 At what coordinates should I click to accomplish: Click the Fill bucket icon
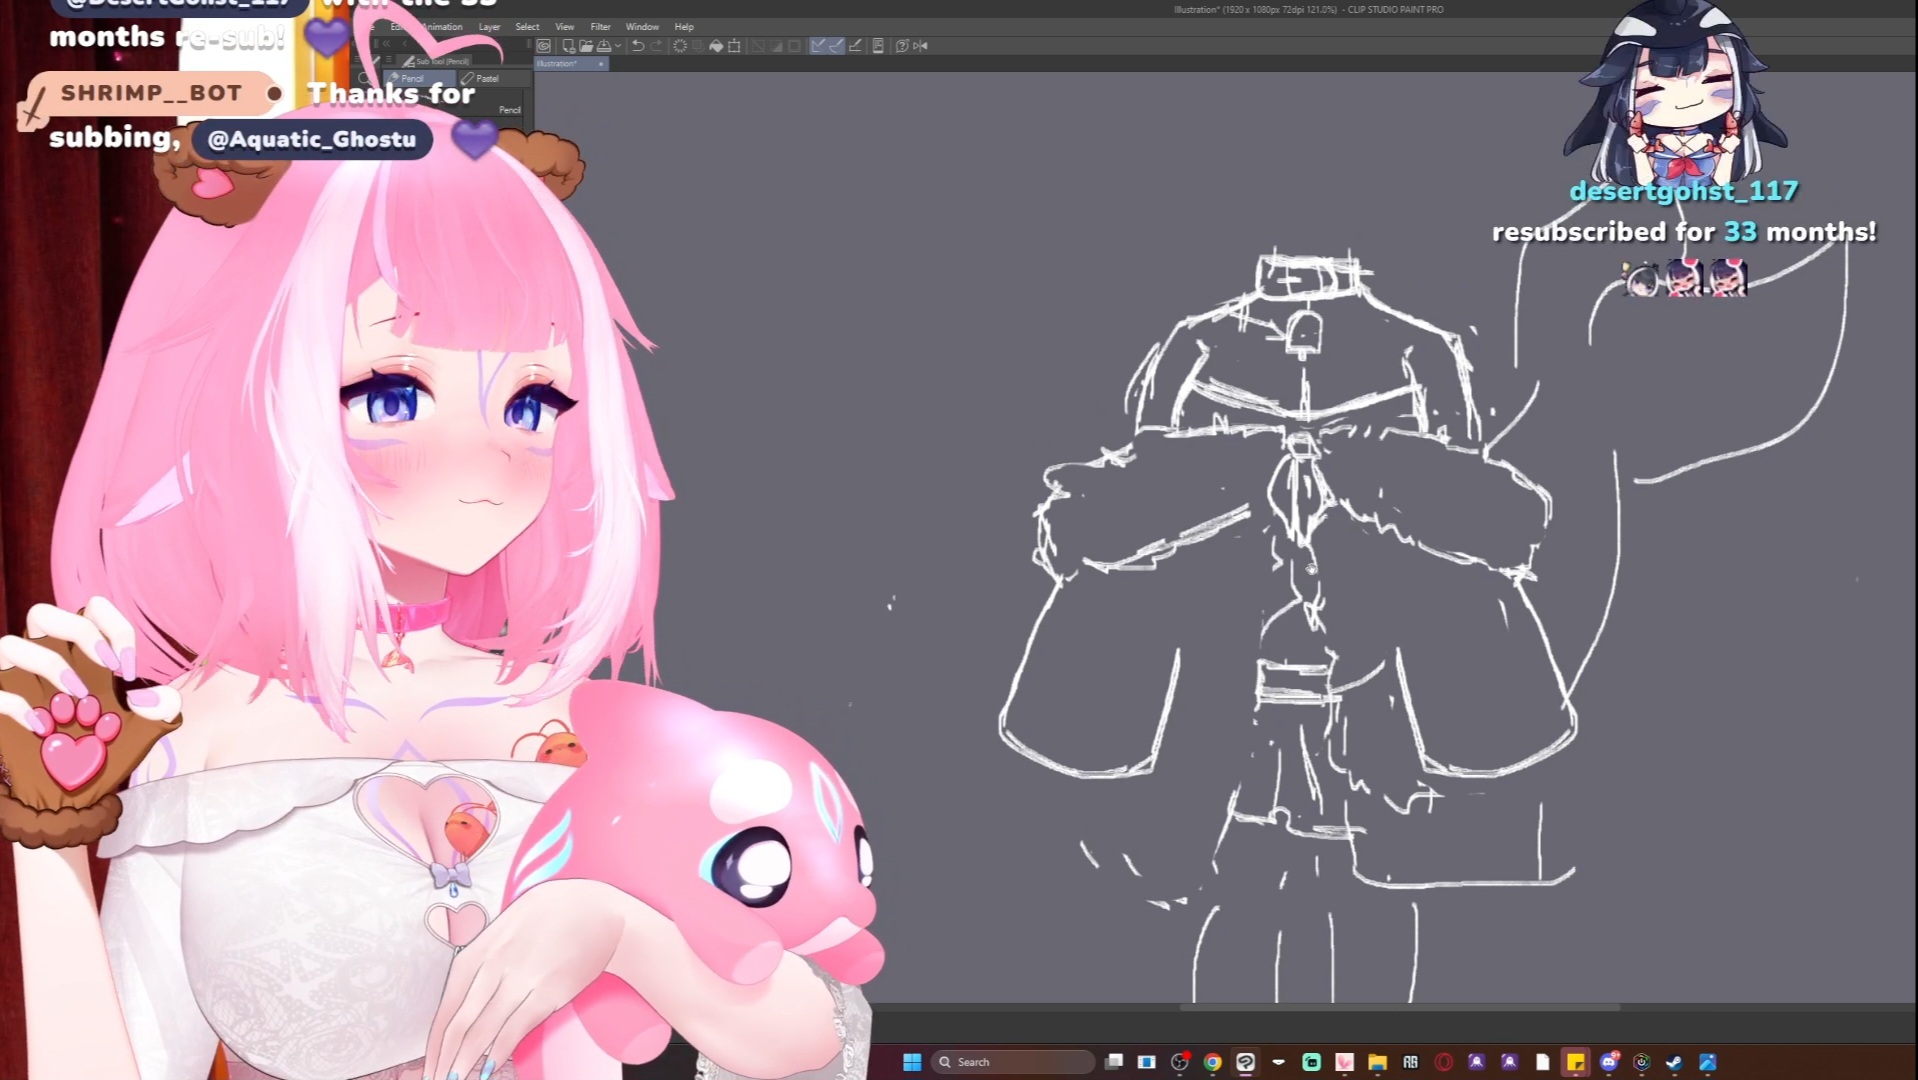coord(716,46)
